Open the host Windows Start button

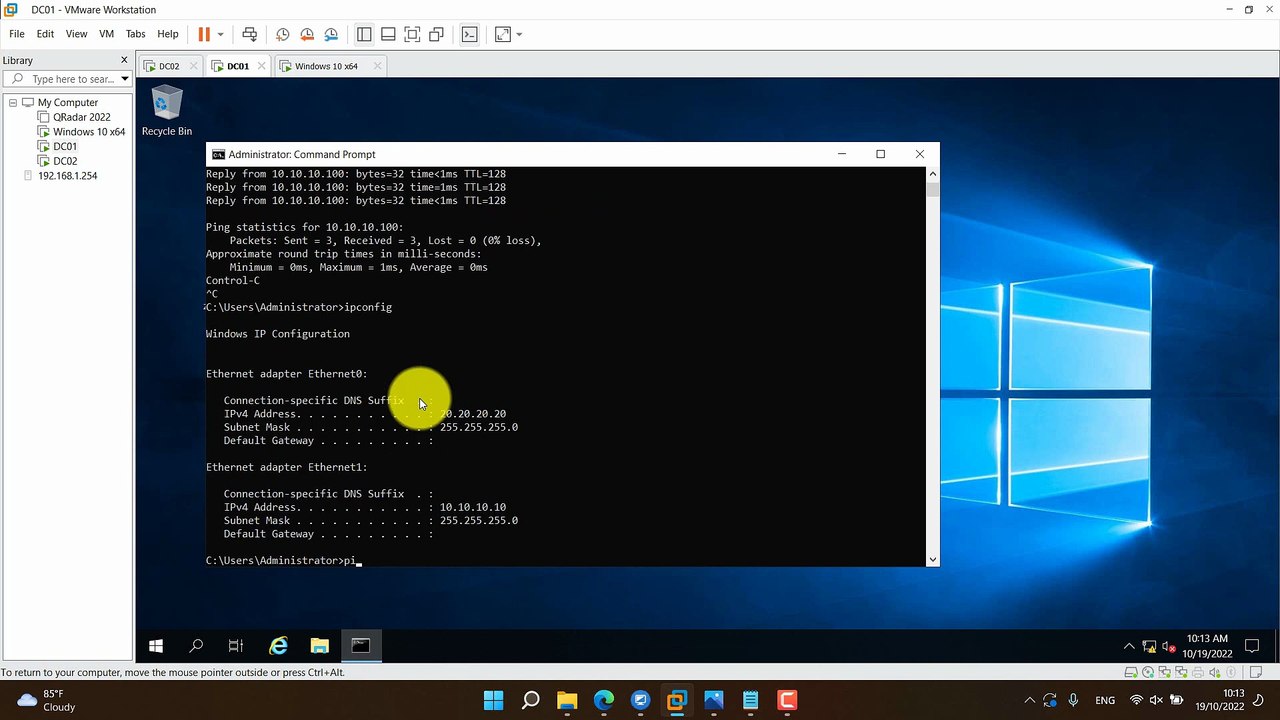click(x=494, y=700)
